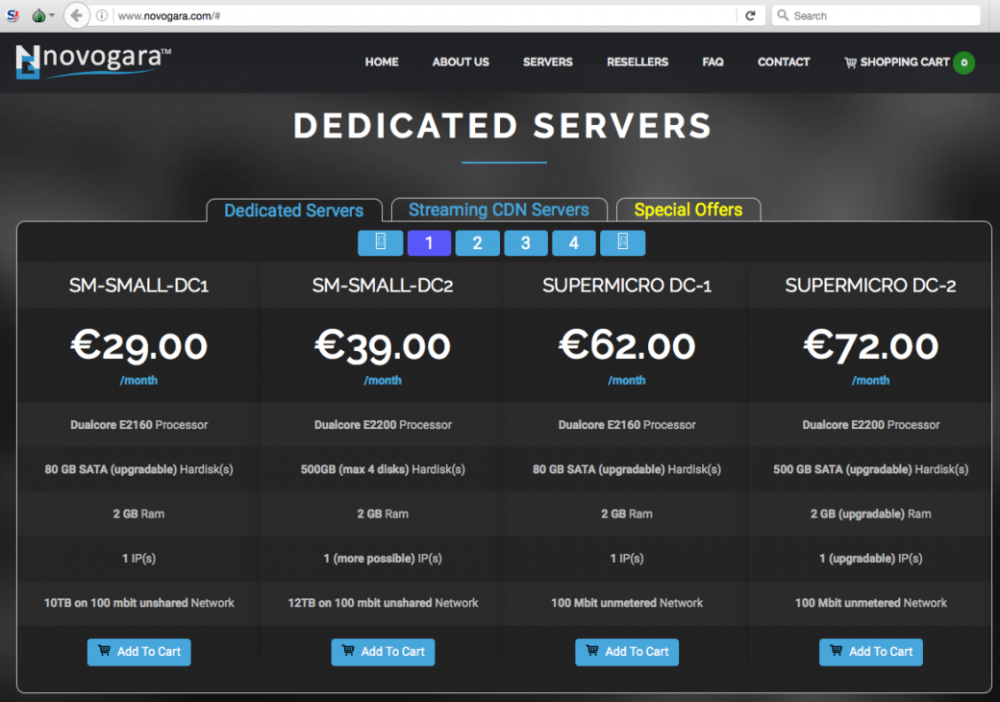
Task: Select pagination page 3
Action: (x=526, y=243)
